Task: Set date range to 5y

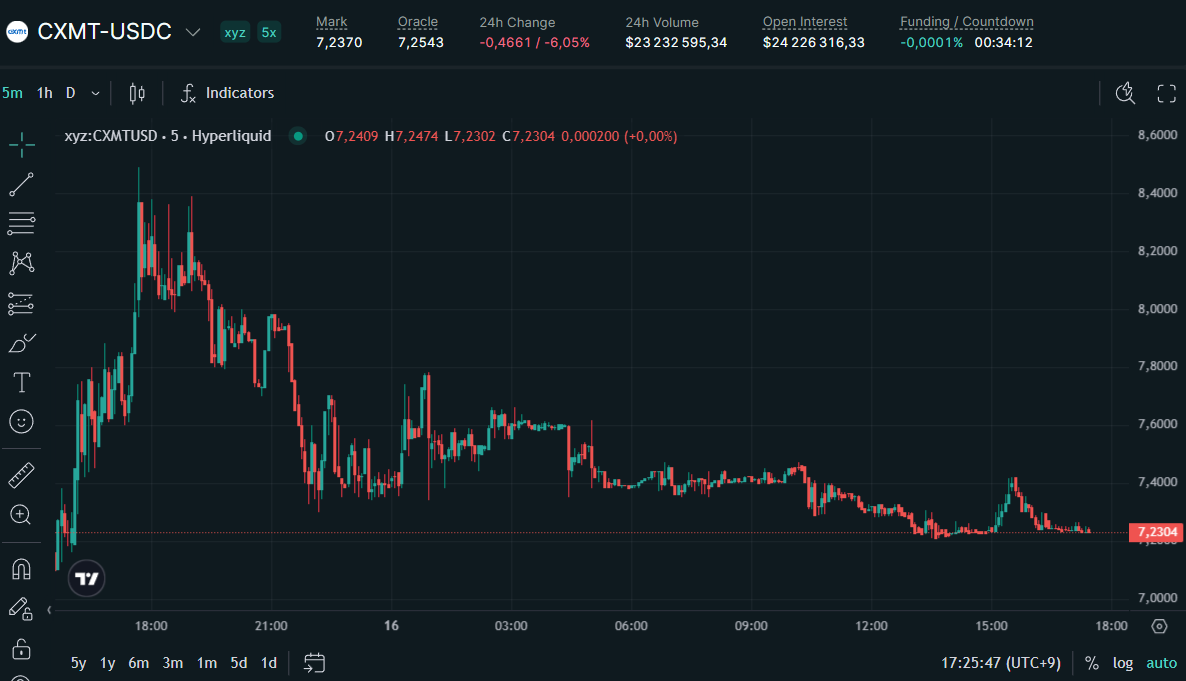Action: 79,663
